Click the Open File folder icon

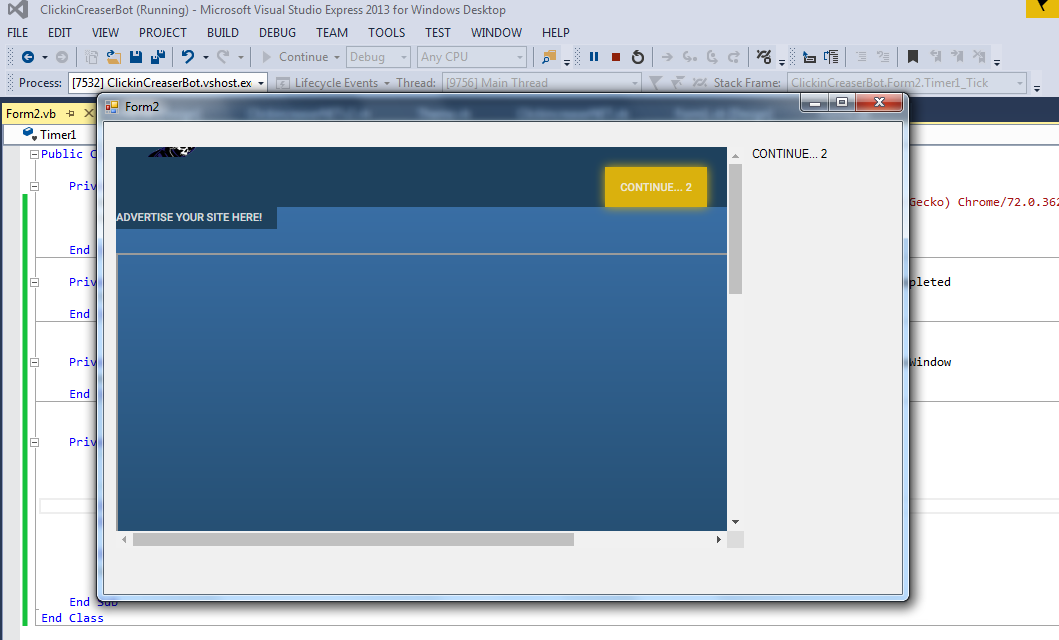113,57
